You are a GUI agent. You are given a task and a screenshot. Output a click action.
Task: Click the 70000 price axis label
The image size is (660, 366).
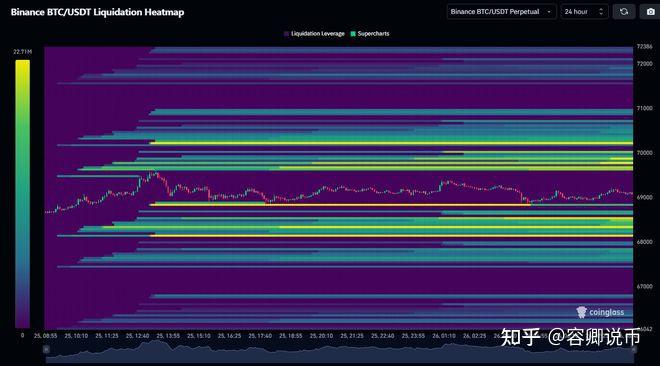pyautogui.click(x=644, y=153)
